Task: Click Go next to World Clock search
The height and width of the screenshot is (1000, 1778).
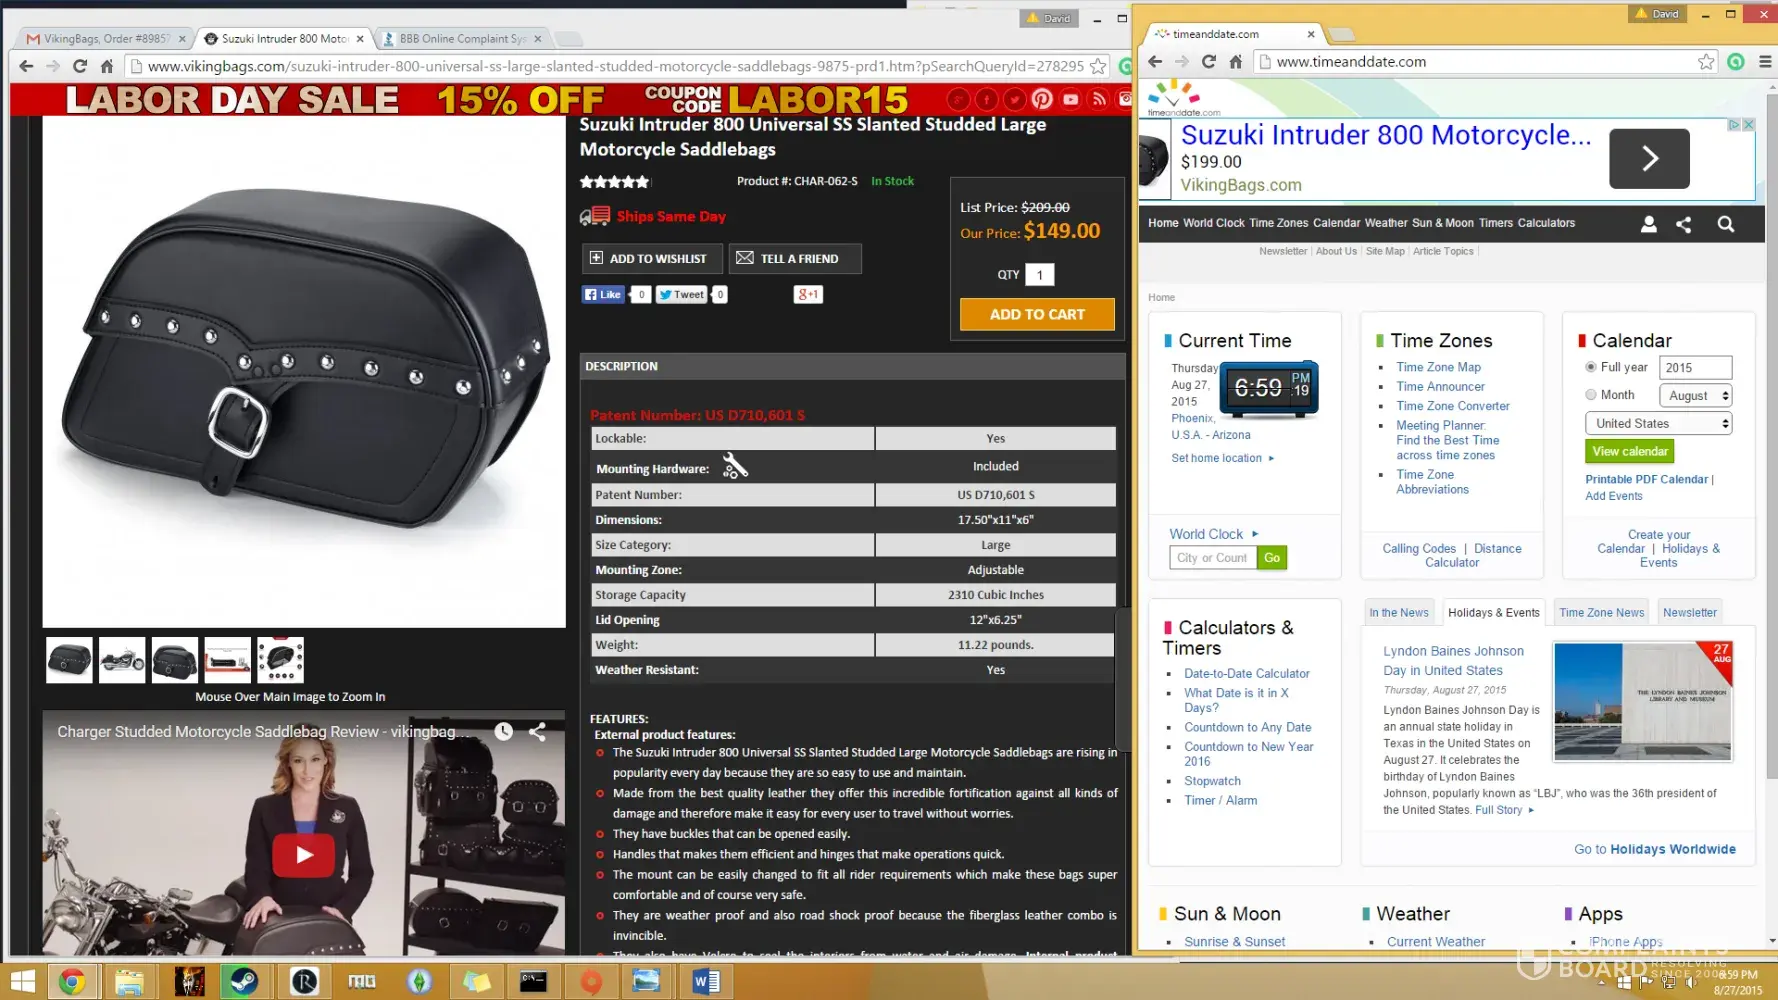Action: click(1272, 558)
